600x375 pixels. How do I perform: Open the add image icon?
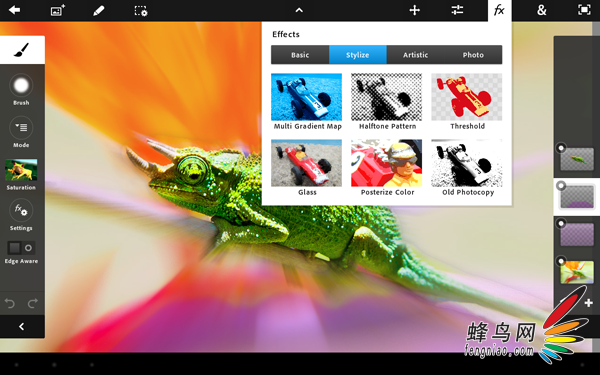(x=58, y=10)
